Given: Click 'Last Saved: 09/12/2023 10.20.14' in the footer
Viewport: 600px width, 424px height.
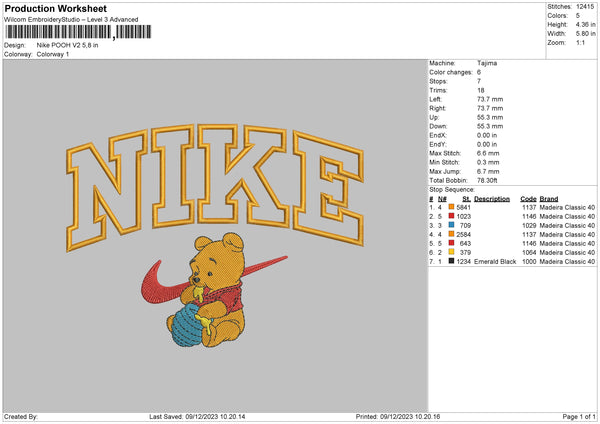Looking at the screenshot, I should click(197, 416).
